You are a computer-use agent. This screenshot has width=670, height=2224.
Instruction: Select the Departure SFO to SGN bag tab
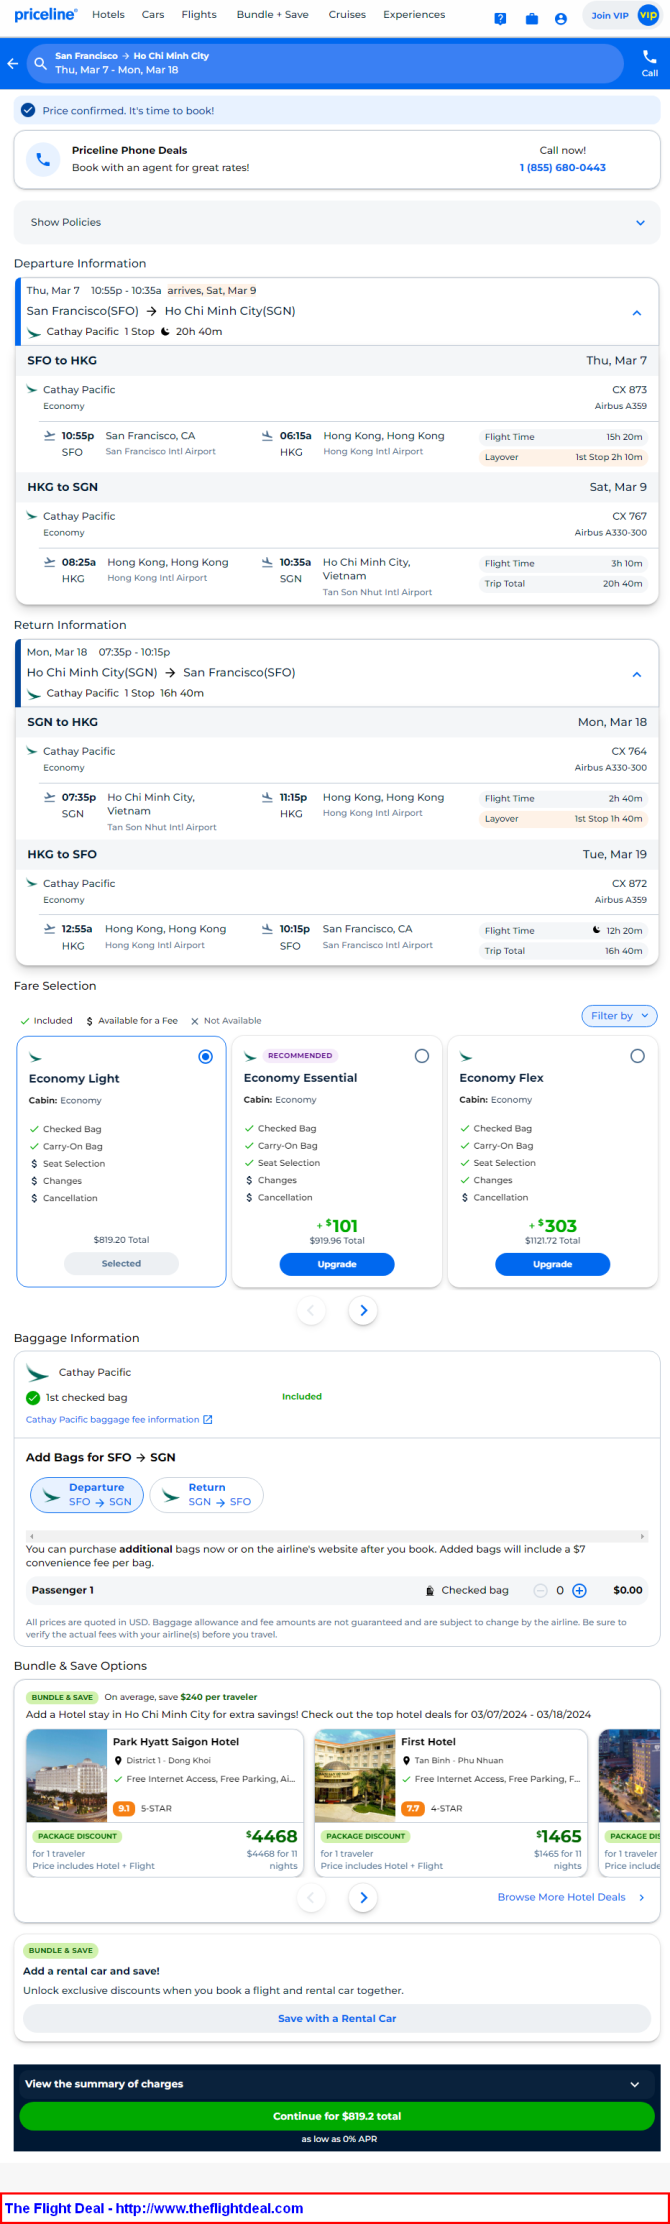pos(87,1495)
